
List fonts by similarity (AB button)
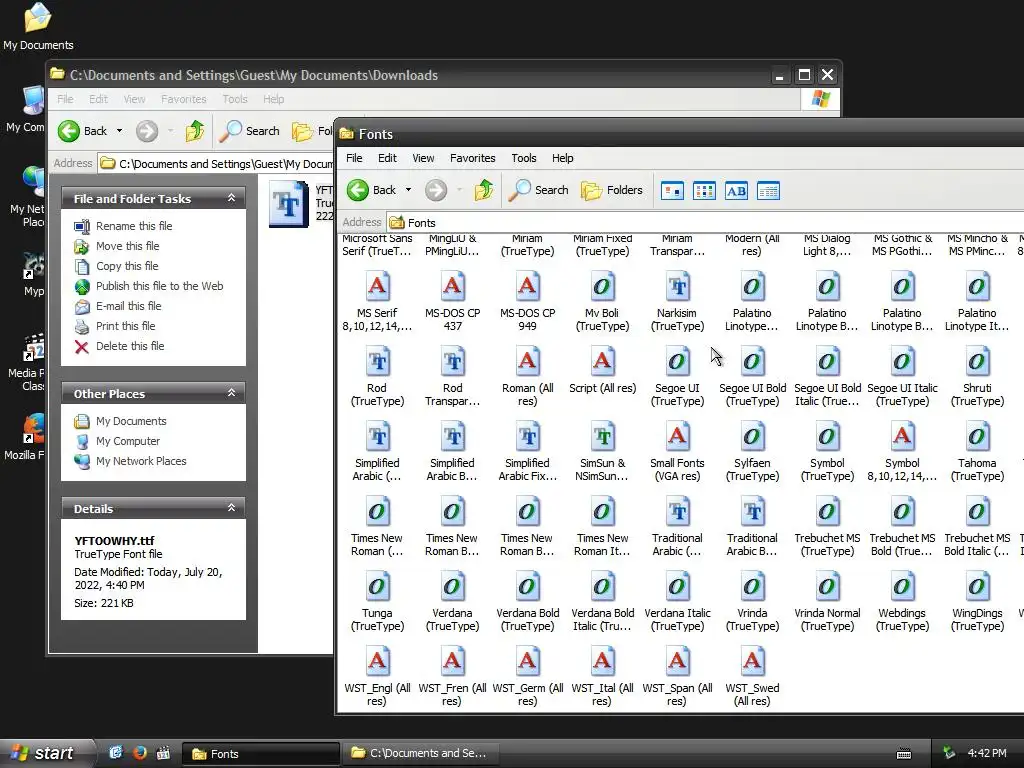tap(736, 191)
